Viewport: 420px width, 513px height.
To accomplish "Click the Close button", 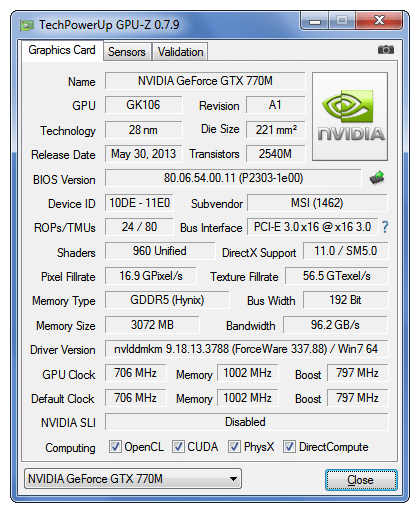I will 361,480.
